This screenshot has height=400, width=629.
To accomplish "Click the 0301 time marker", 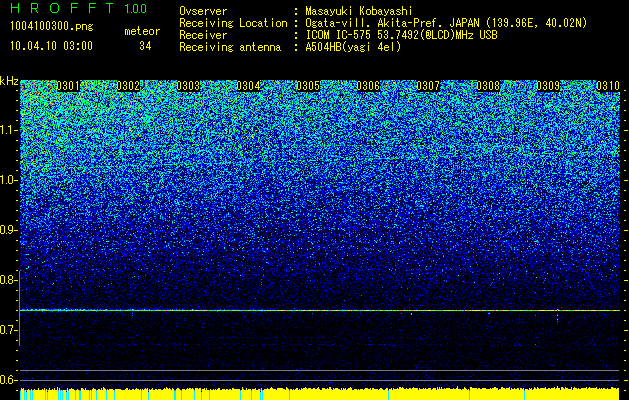I will tap(68, 86).
